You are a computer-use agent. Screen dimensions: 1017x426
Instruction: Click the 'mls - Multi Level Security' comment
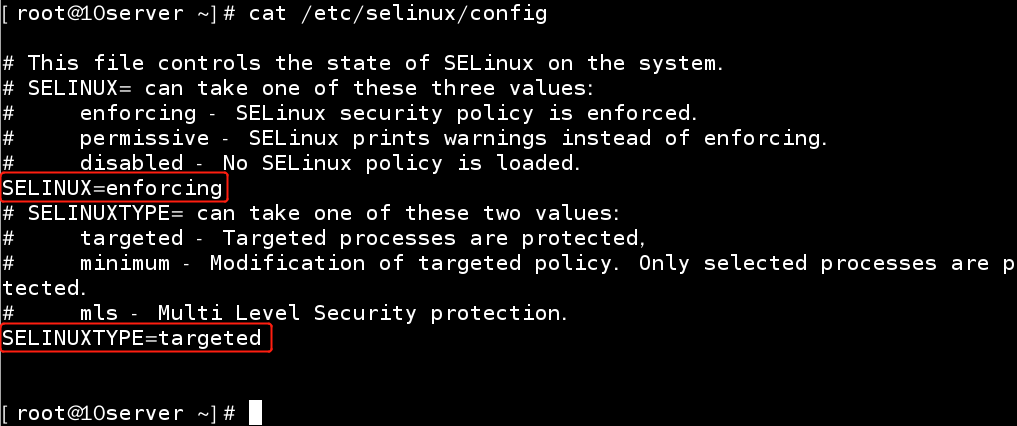pos(285,313)
